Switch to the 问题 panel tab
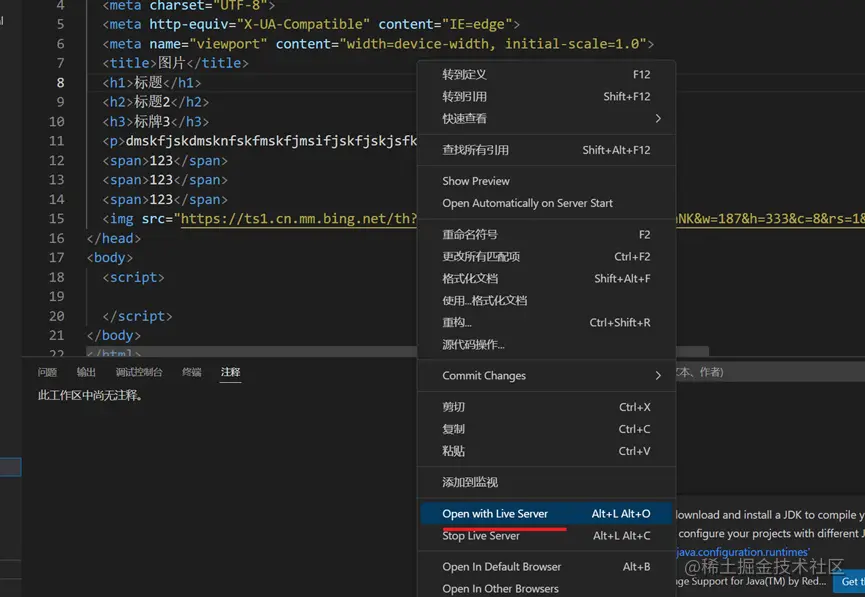 (x=47, y=372)
